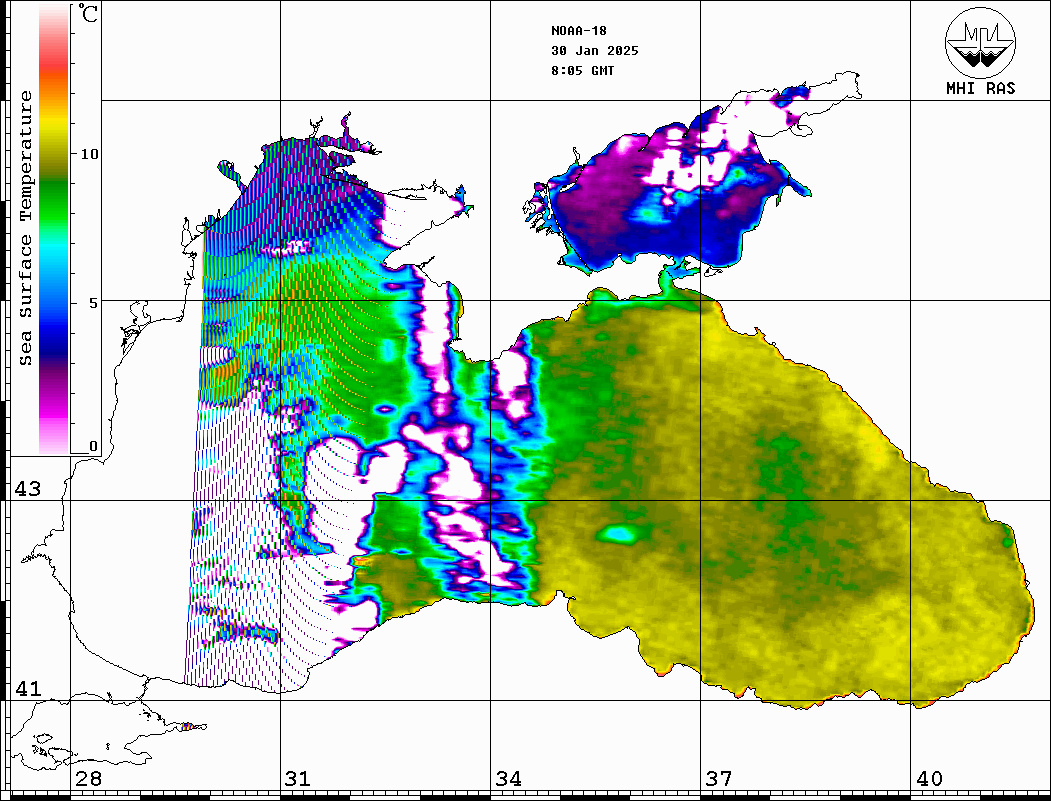The width and height of the screenshot is (1051, 801).
Task: Click longitude label '34'
Action: tap(508, 779)
